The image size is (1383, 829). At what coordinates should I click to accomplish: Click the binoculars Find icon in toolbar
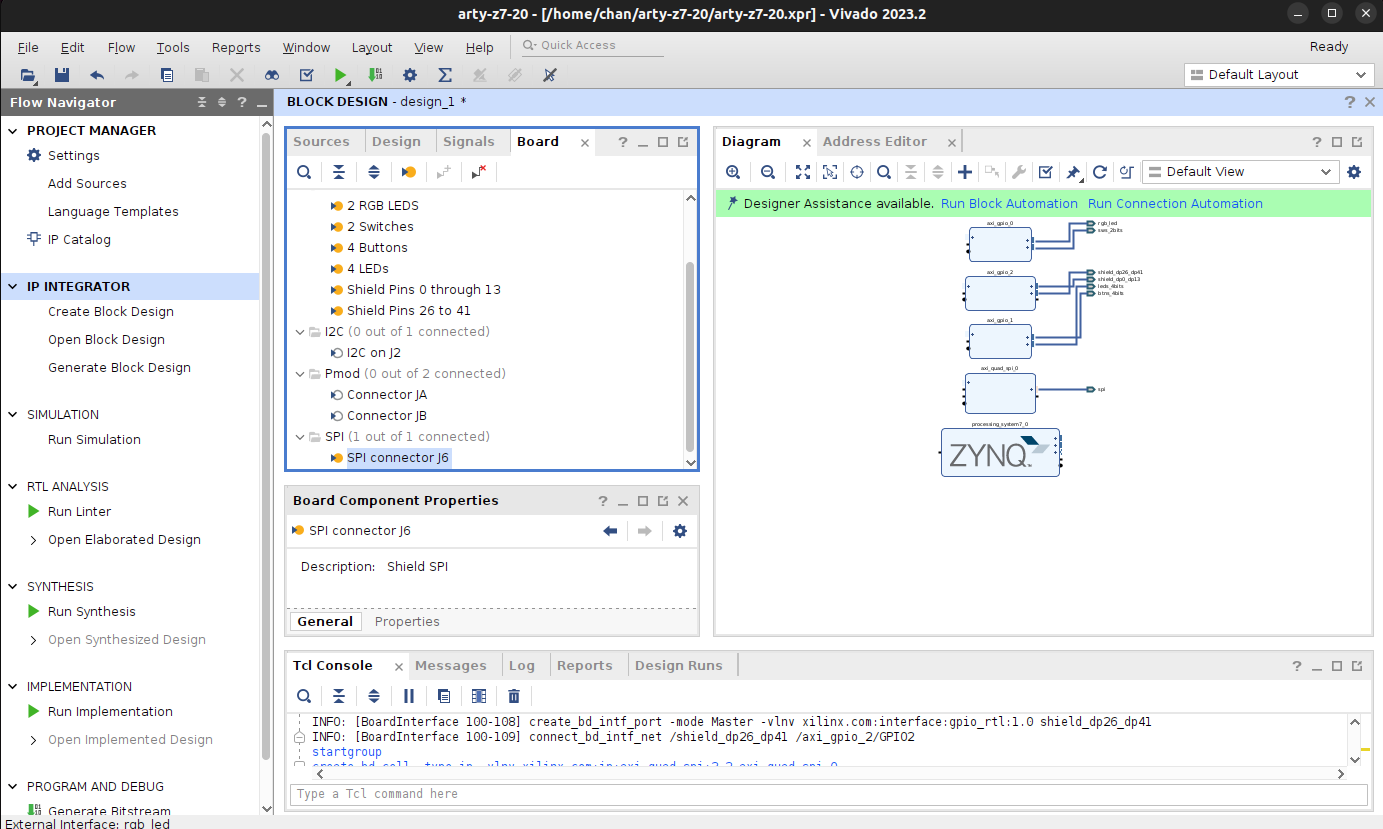(272, 75)
